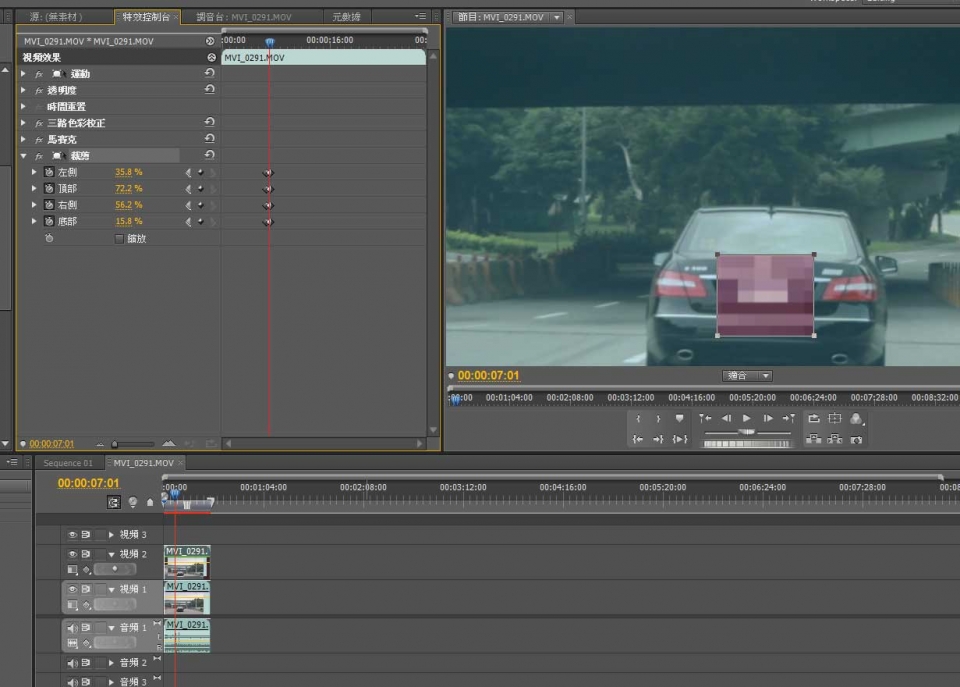Click the set marker icon in program monitor
The width and height of the screenshot is (960, 687).
680,419
